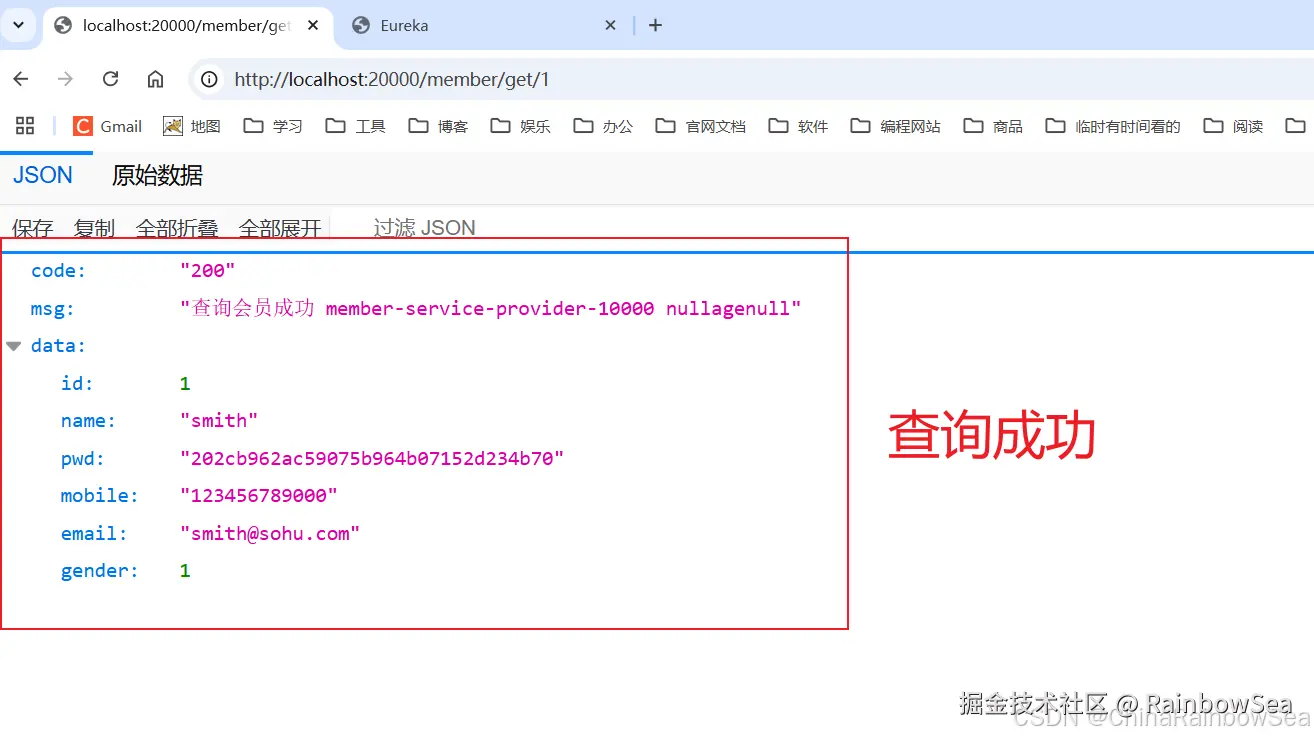1314x739 pixels.
Task: Select the data key label
Action: coord(59,346)
